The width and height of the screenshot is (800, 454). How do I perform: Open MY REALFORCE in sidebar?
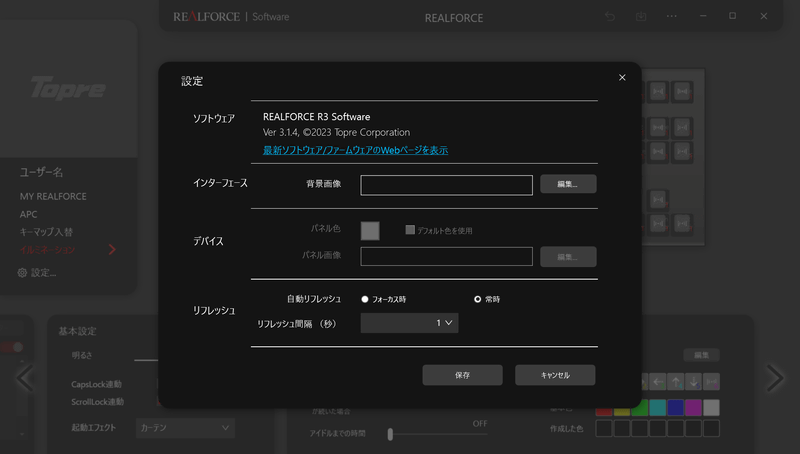53,196
